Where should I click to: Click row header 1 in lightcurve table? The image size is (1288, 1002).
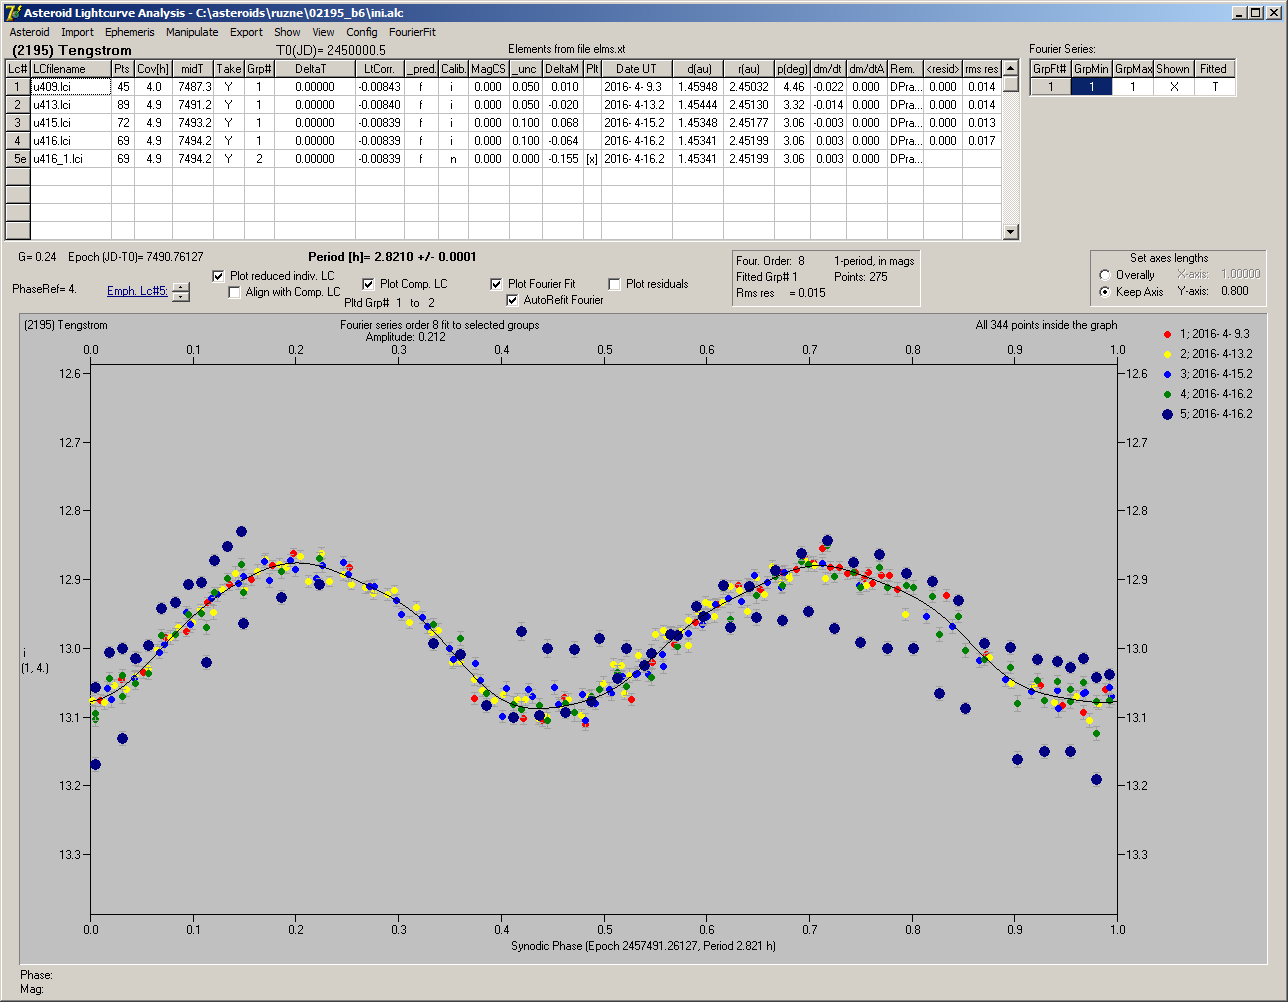click(18, 87)
